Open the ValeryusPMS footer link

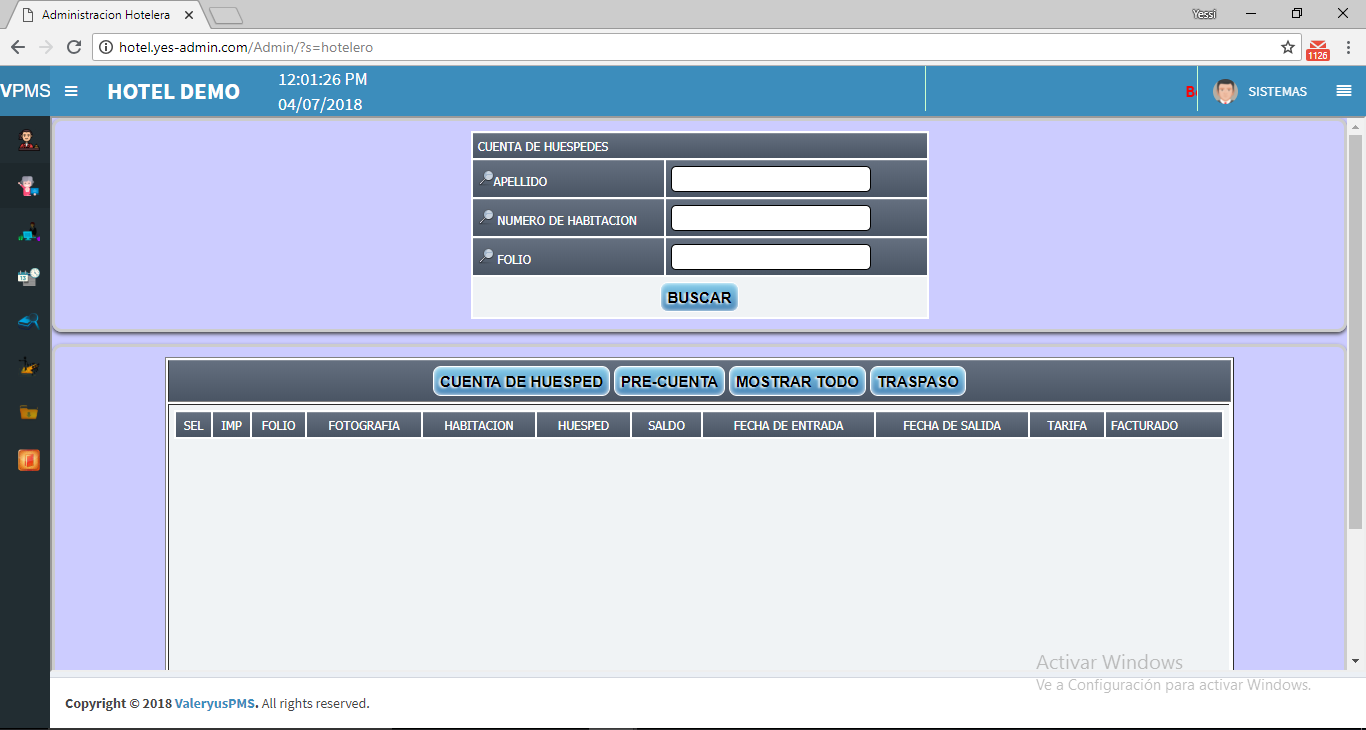click(x=216, y=703)
